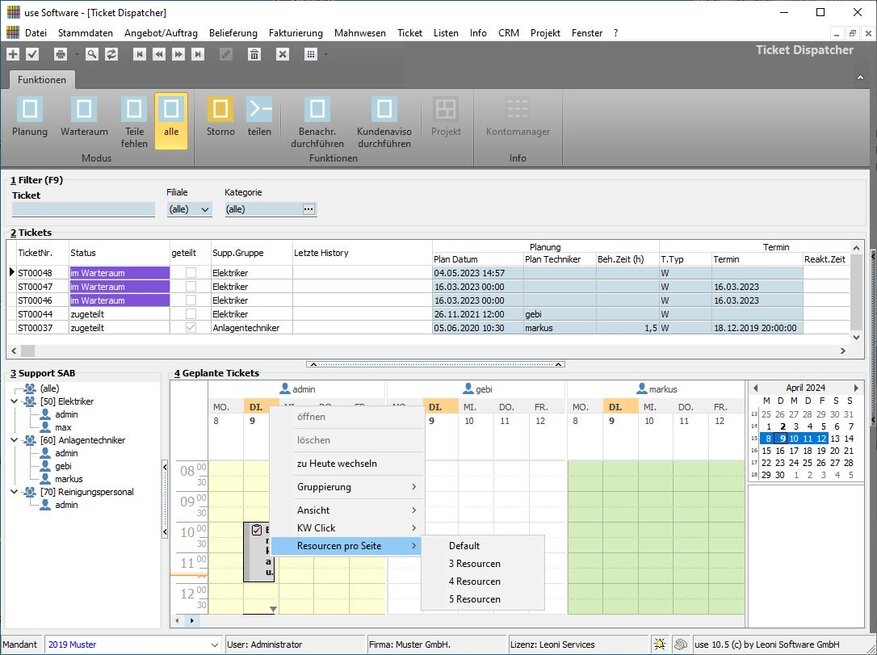Click the refresh icon in toolbar
877x655 pixels.
click(111, 54)
